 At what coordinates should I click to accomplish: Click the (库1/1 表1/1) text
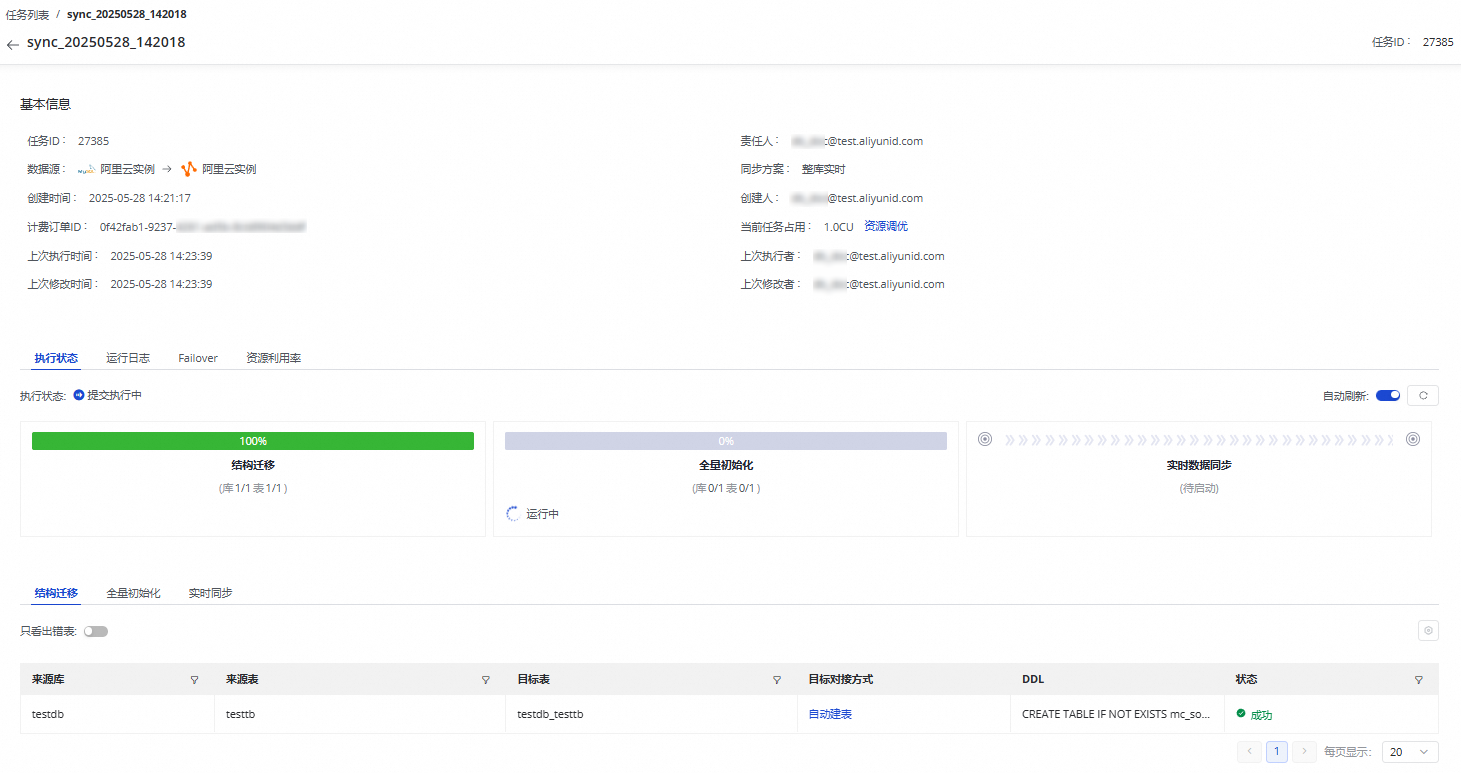click(253, 488)
